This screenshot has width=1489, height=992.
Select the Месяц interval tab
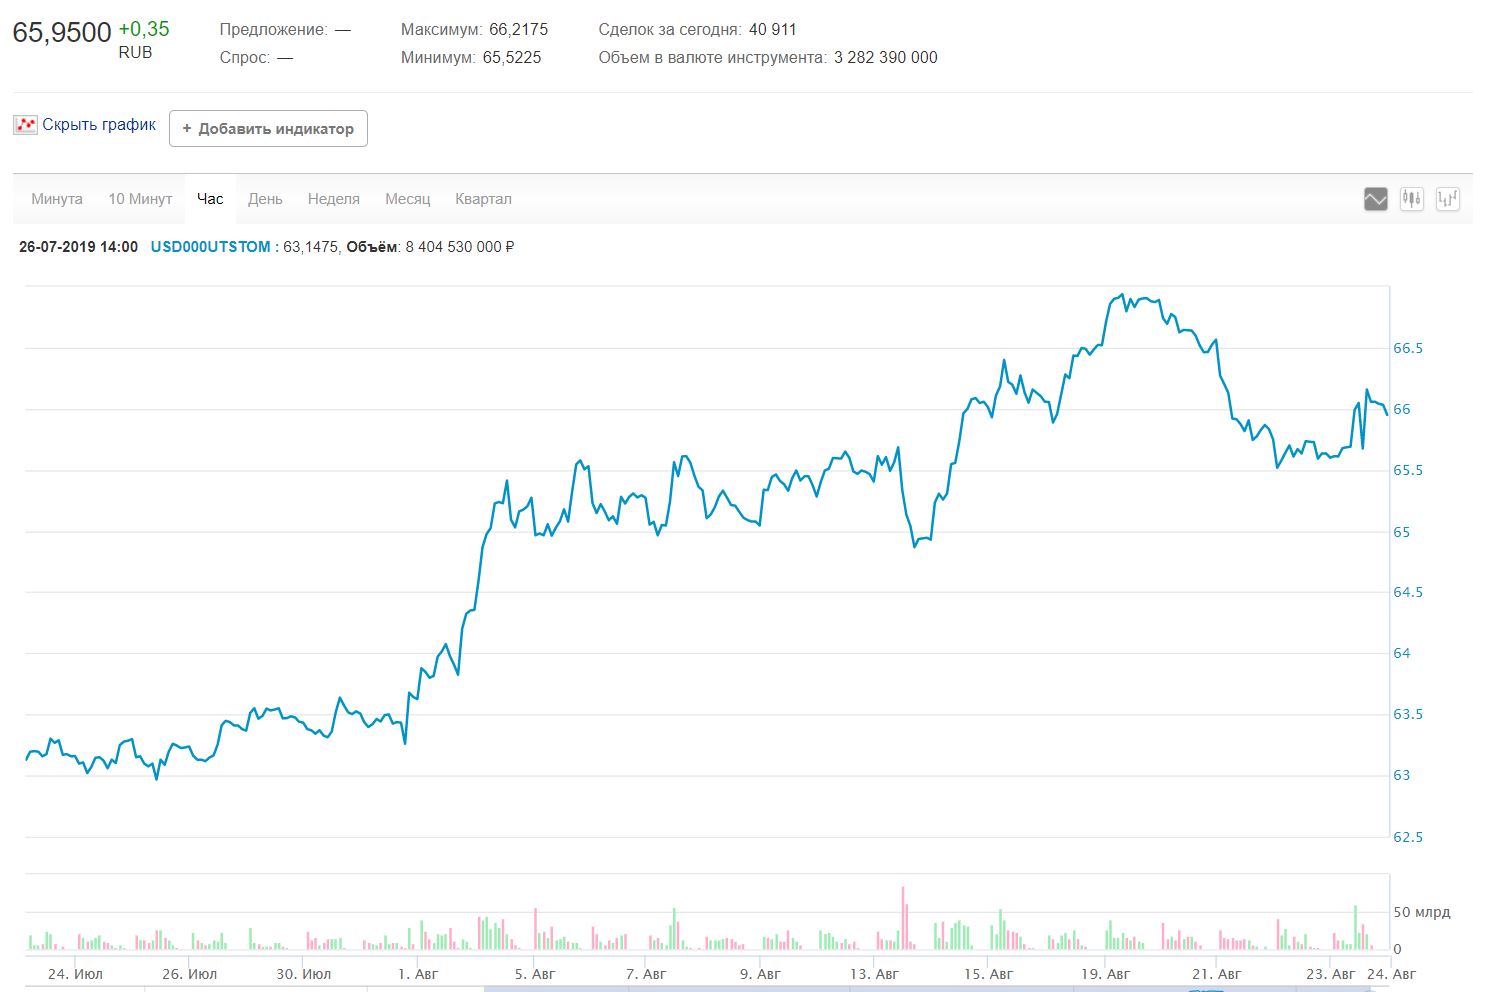[x=407, y=199]
